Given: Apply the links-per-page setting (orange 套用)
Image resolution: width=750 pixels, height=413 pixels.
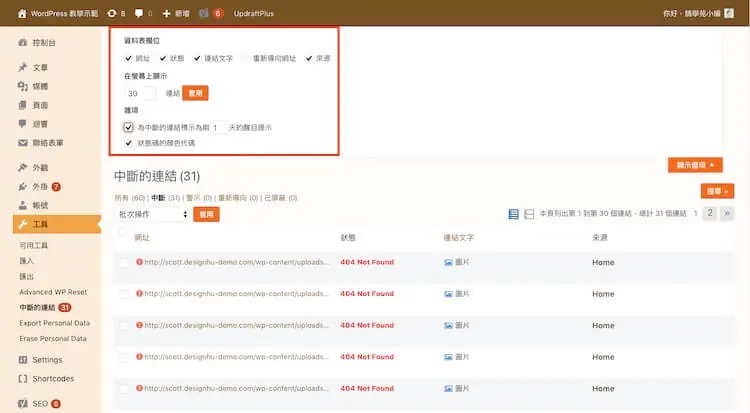Looking at the screenshot, I should click(195, 93).
